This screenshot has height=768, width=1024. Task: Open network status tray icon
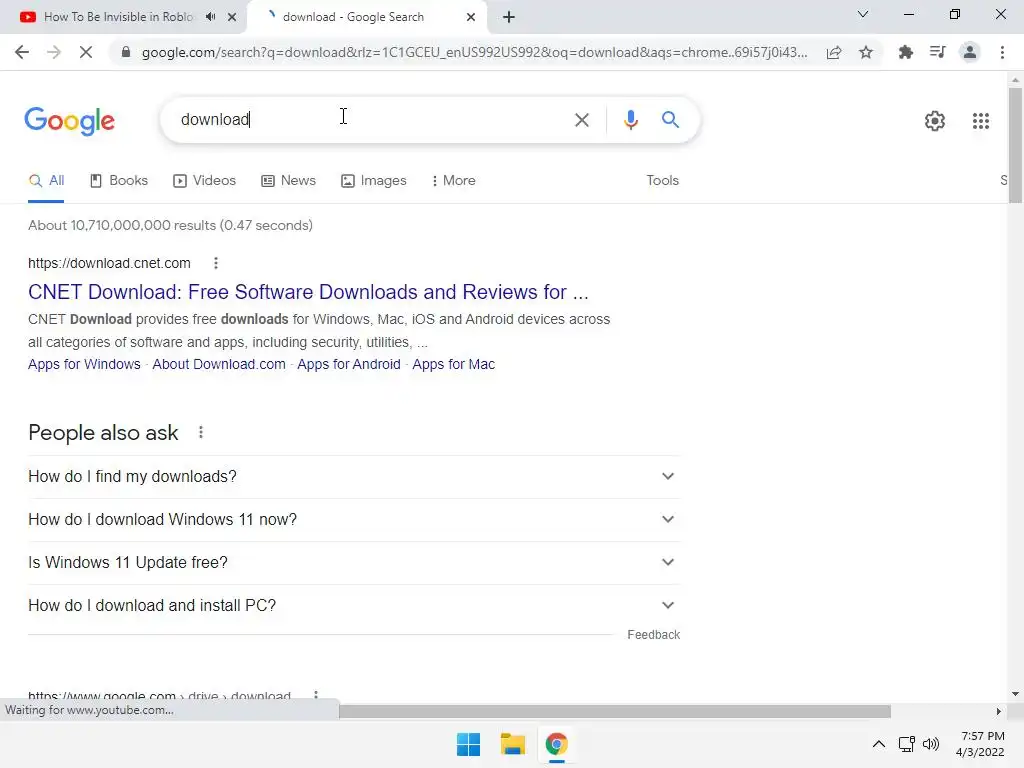tap(906, 744)
